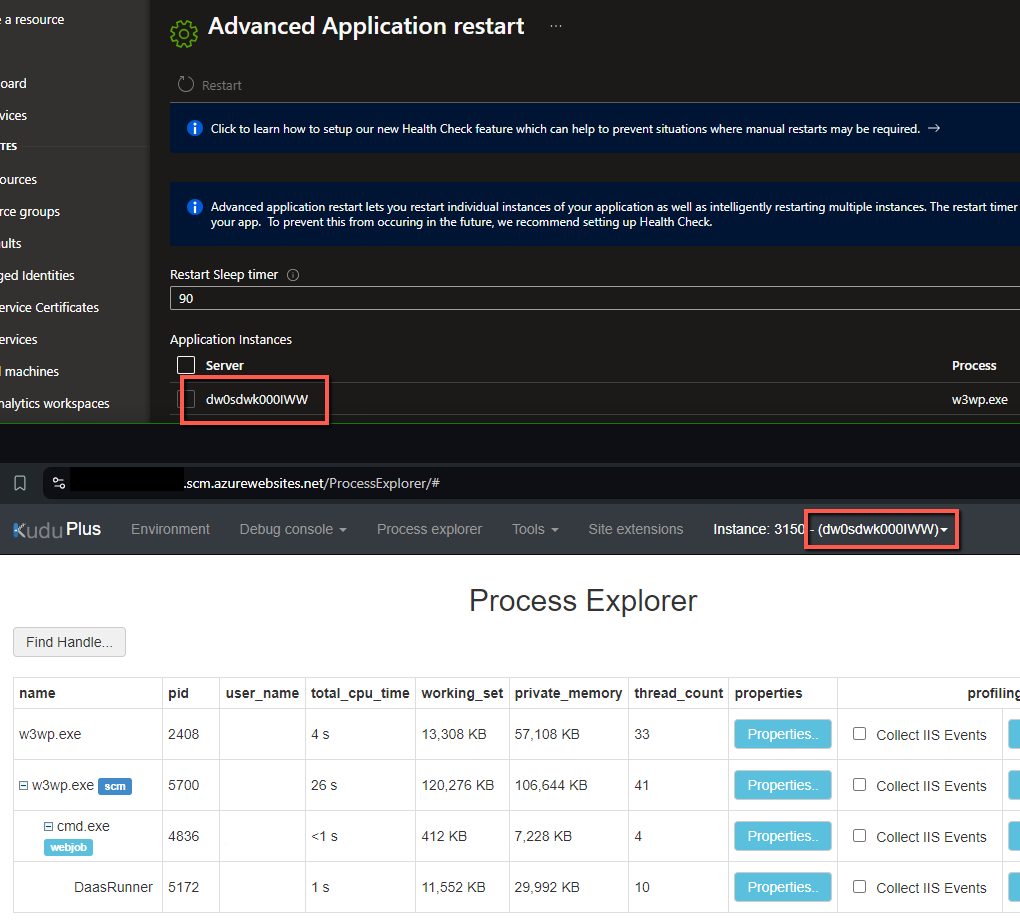The width and height of the screenshot is (1020, 922).
Task: Click the Find Handle... button
Action: [70, 642]
